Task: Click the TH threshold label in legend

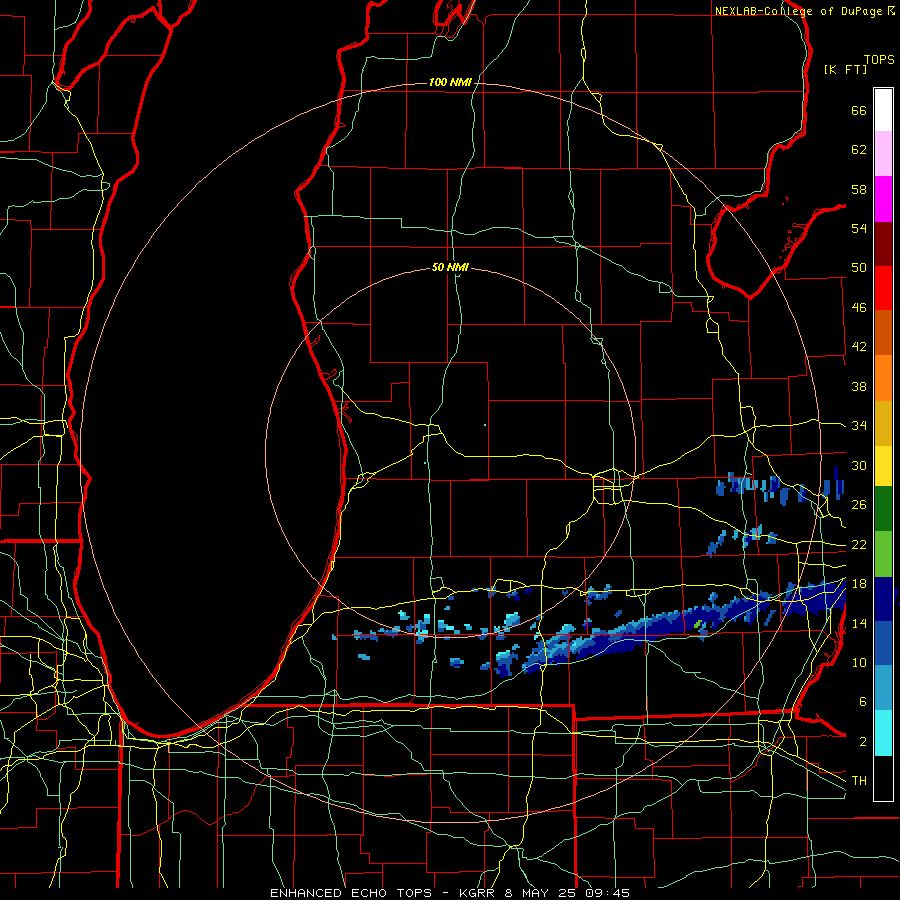Action: tap(859, 781)
